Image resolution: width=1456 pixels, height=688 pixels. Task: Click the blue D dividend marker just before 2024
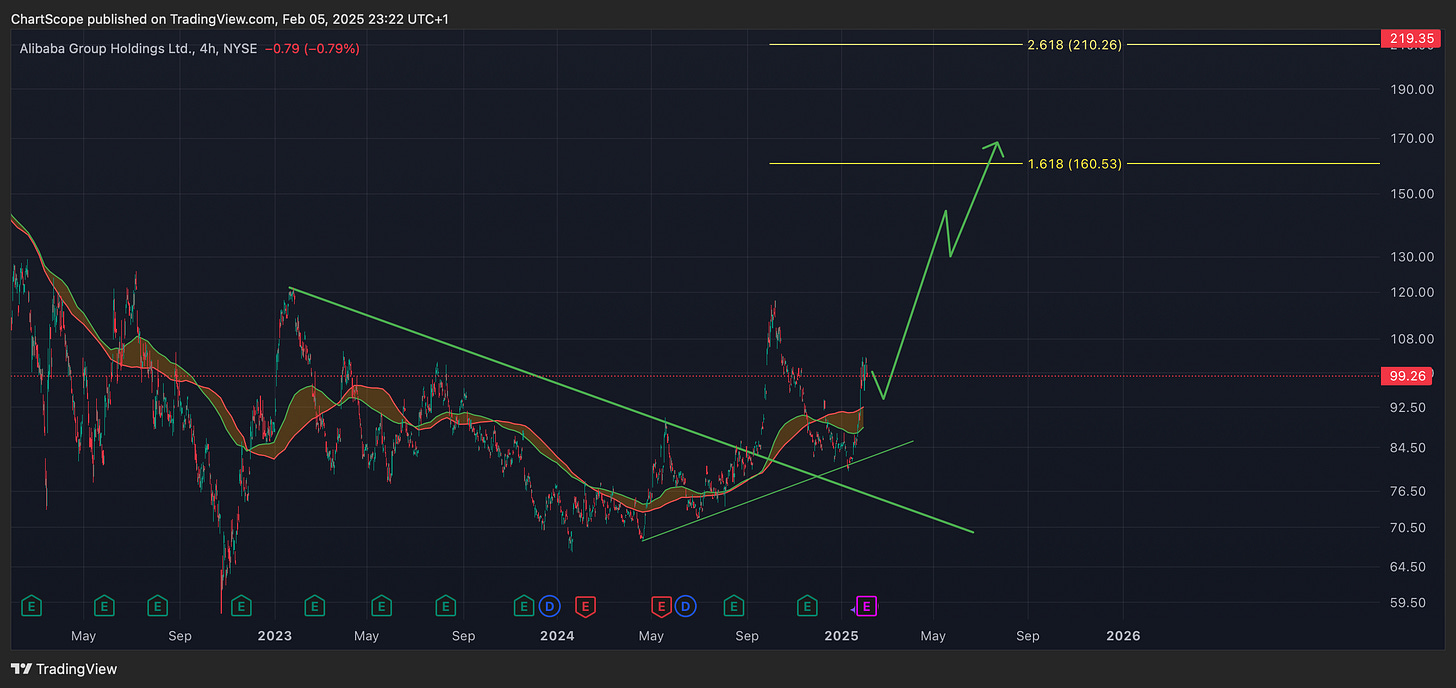(548, 605)
